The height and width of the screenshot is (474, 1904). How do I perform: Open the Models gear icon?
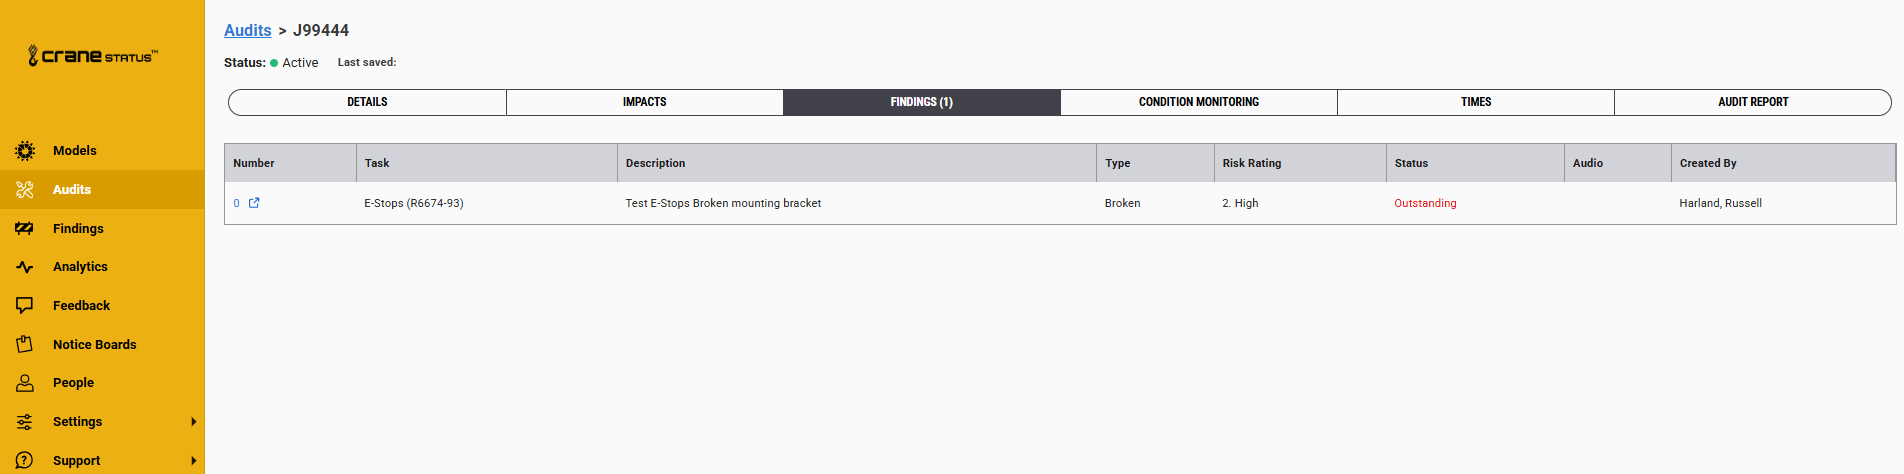point(25,151)
